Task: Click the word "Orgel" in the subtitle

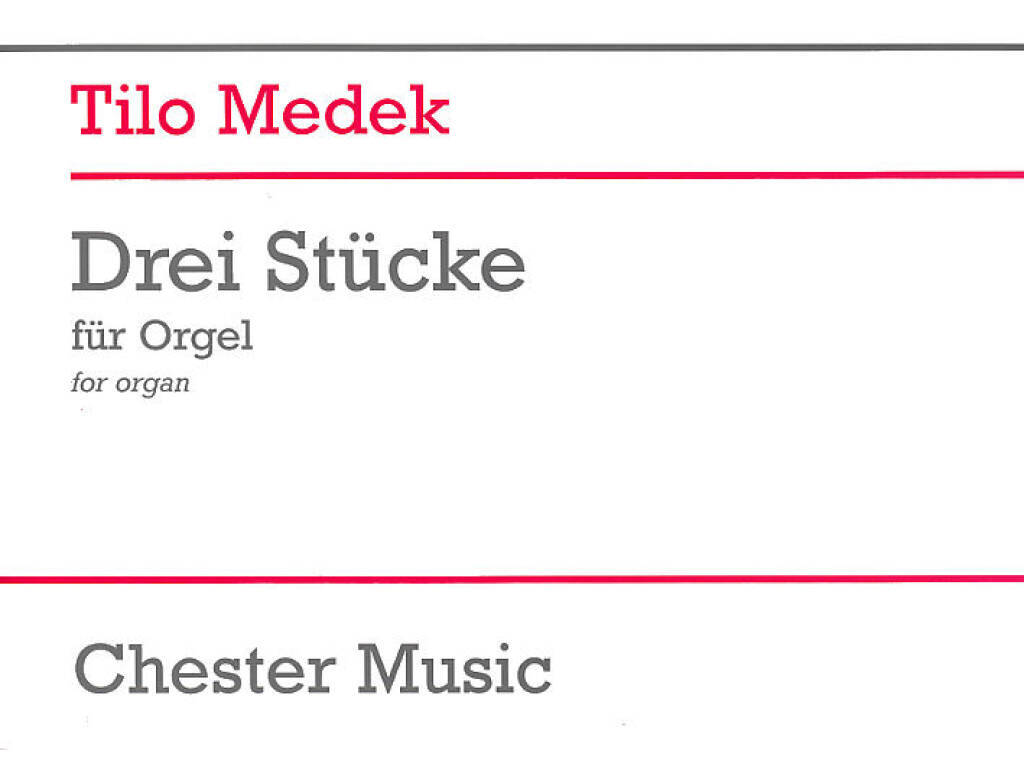Action: pos(196,338)
